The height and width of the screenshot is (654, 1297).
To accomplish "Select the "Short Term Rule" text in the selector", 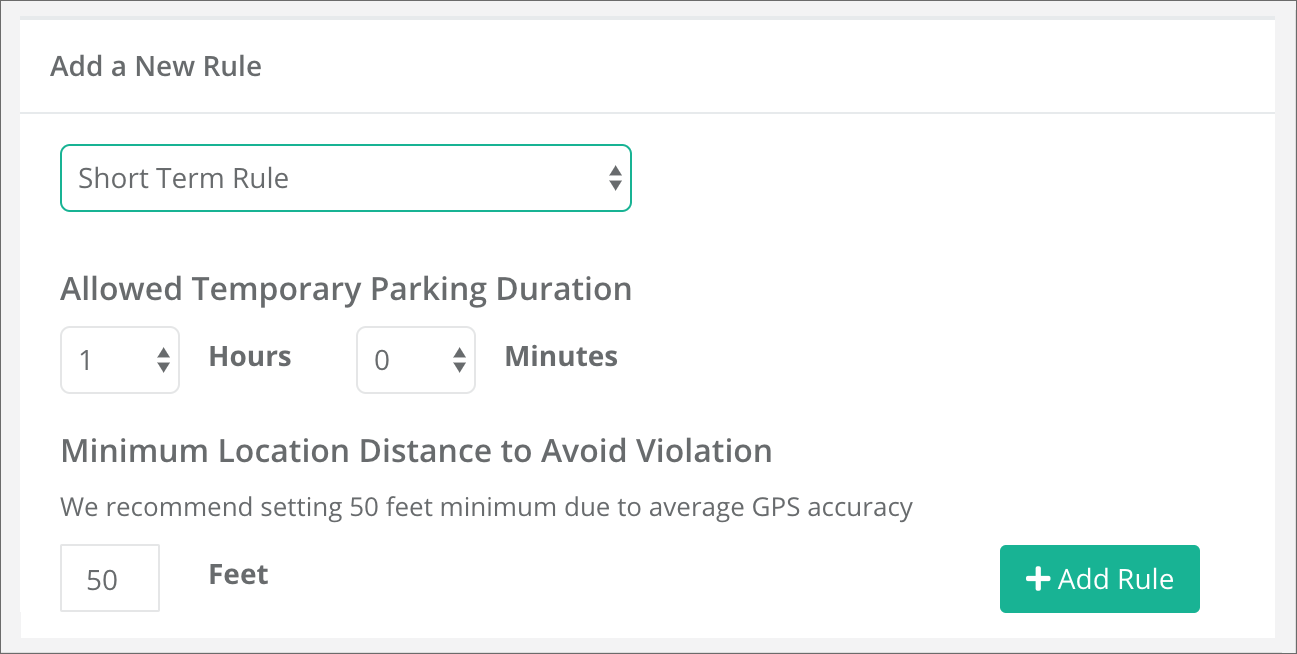I will (183, 178).
